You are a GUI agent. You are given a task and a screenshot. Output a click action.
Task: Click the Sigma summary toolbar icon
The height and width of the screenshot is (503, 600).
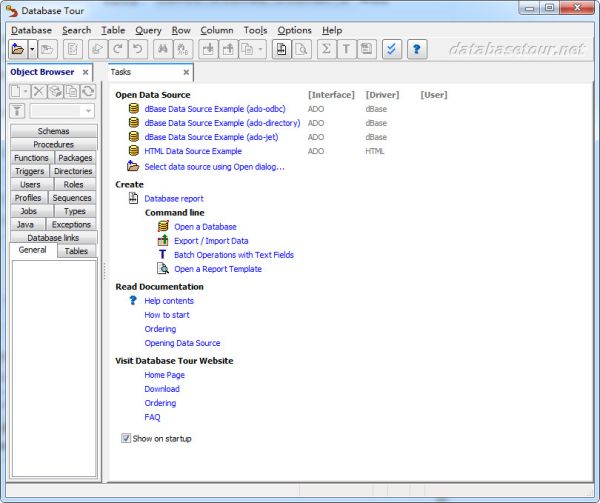[326, 49]
